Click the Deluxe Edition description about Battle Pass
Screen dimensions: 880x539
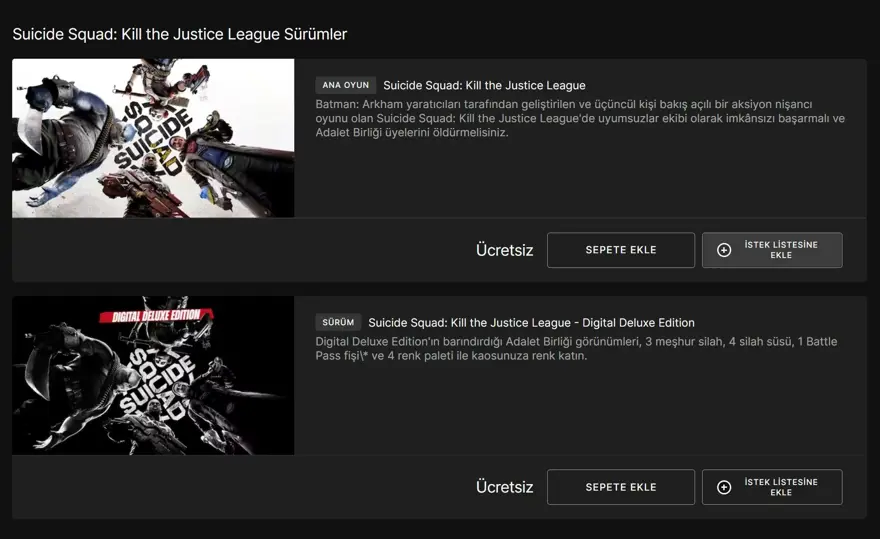(x=575, y=348)
